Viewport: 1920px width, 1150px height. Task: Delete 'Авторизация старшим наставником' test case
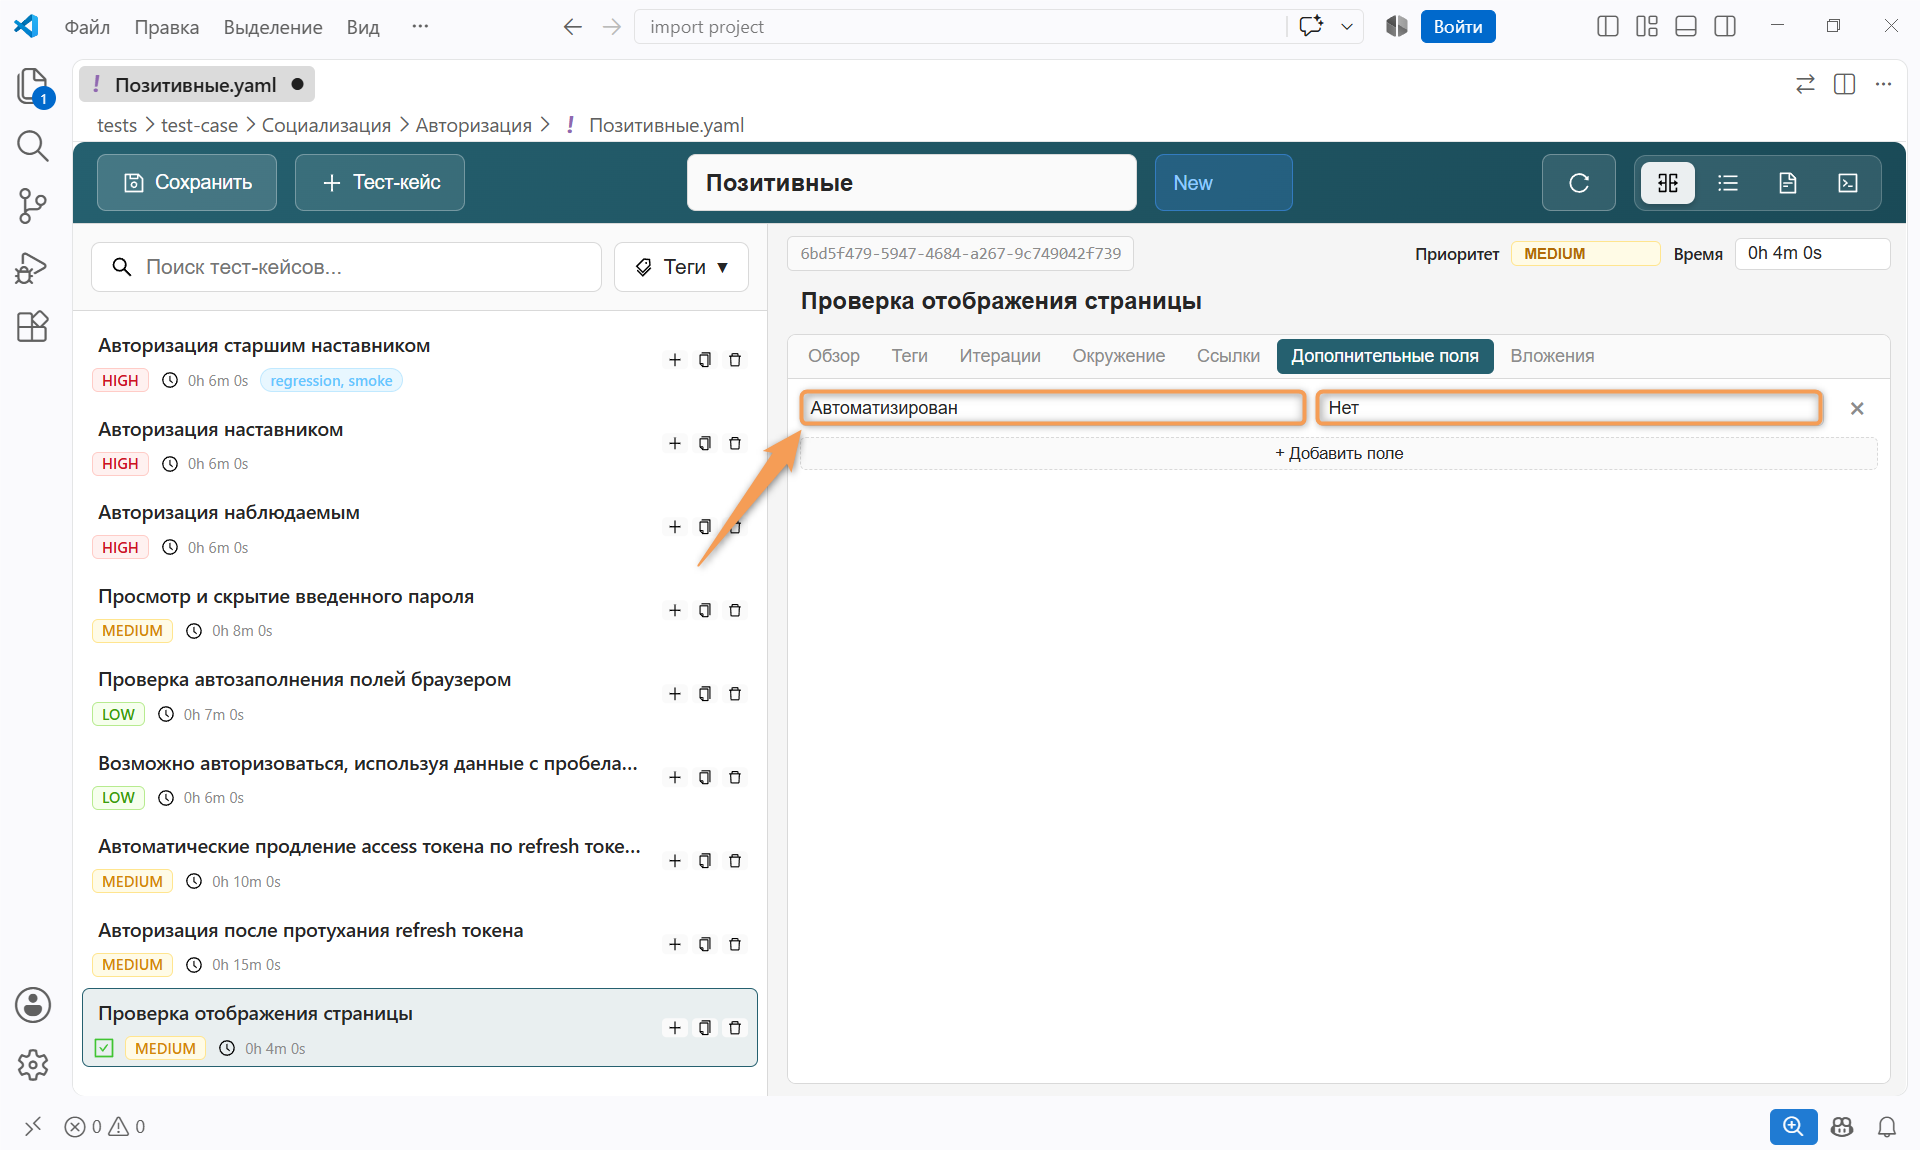tap(735, 360)
